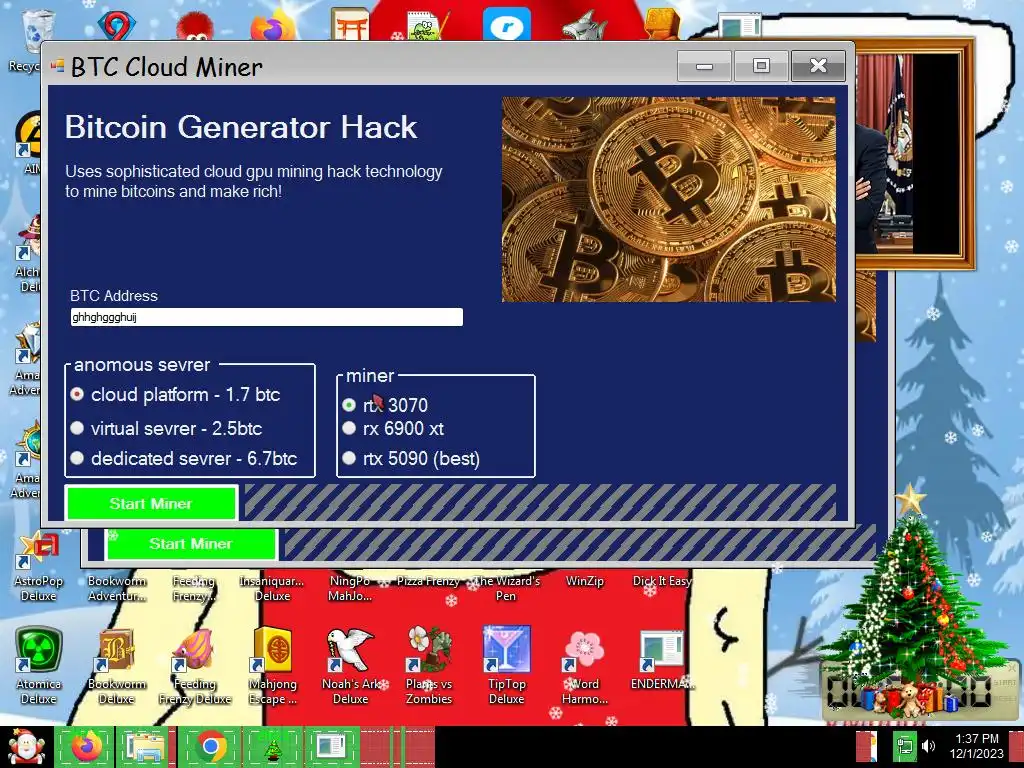The image size is (1024, 768).
Task: Click the BTC Cloud Miner title bar icon
Action: [58, 66]
